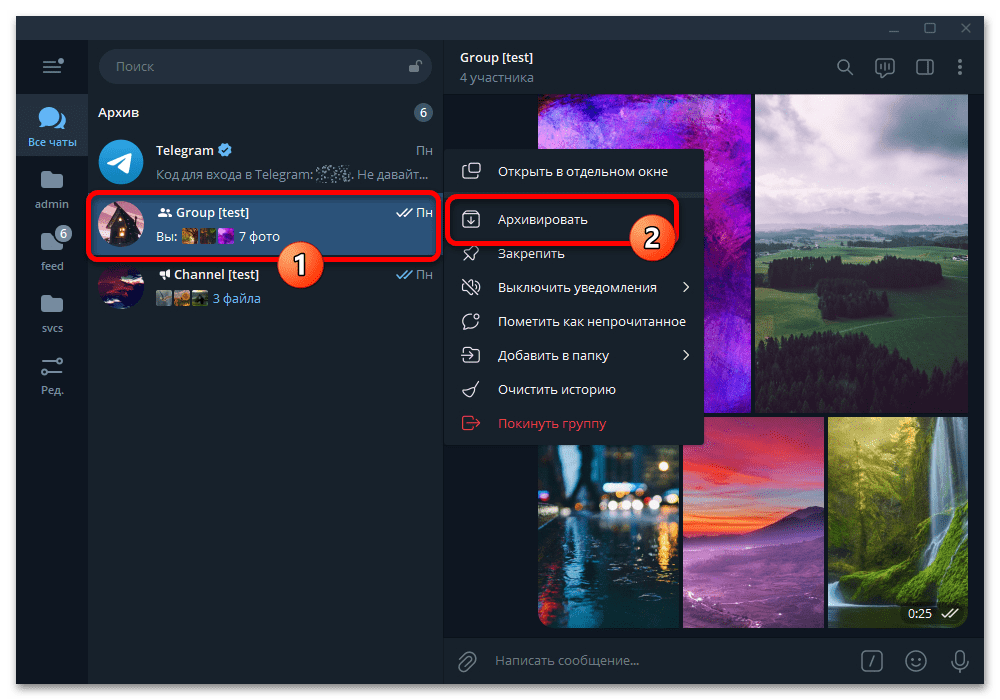Choose Добавить в папку entry
The height and width of the screenshot is (700, 1000).
click(x=574, y=355)
